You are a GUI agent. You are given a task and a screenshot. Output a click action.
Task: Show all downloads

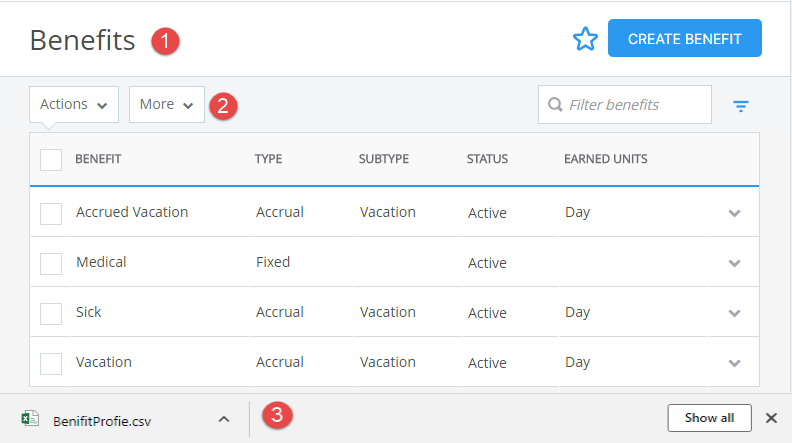[x=709, y=418]
